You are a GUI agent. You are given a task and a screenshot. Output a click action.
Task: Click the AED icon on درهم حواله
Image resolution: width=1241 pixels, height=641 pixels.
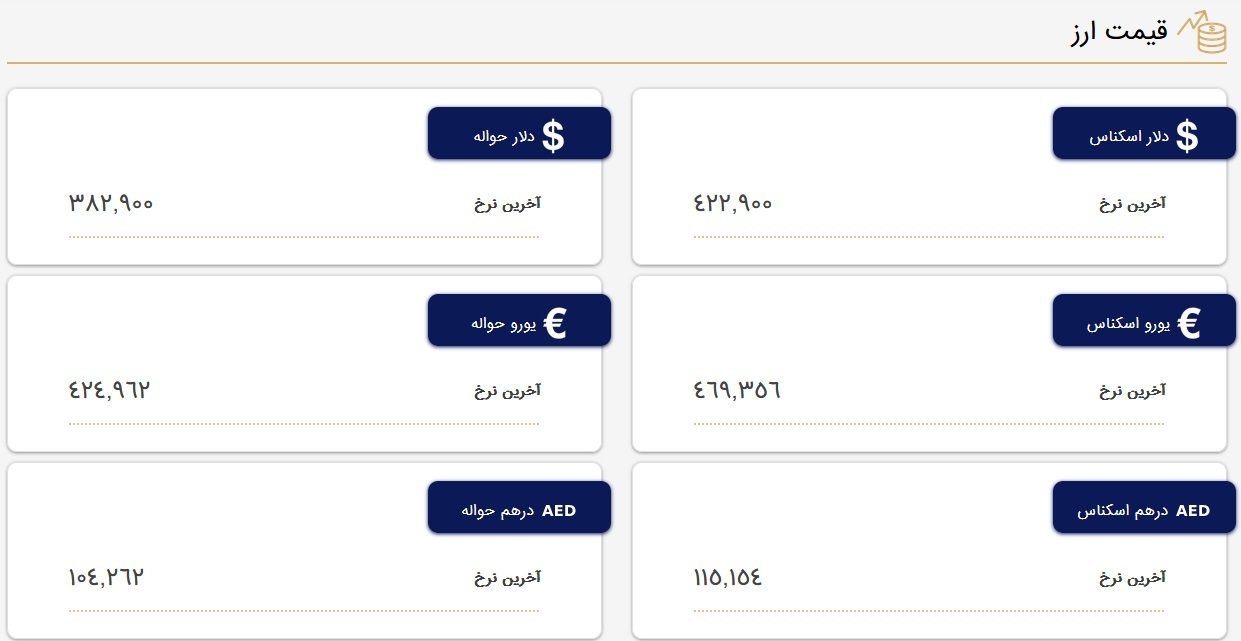pyautogui.click(x=559, y=511)
